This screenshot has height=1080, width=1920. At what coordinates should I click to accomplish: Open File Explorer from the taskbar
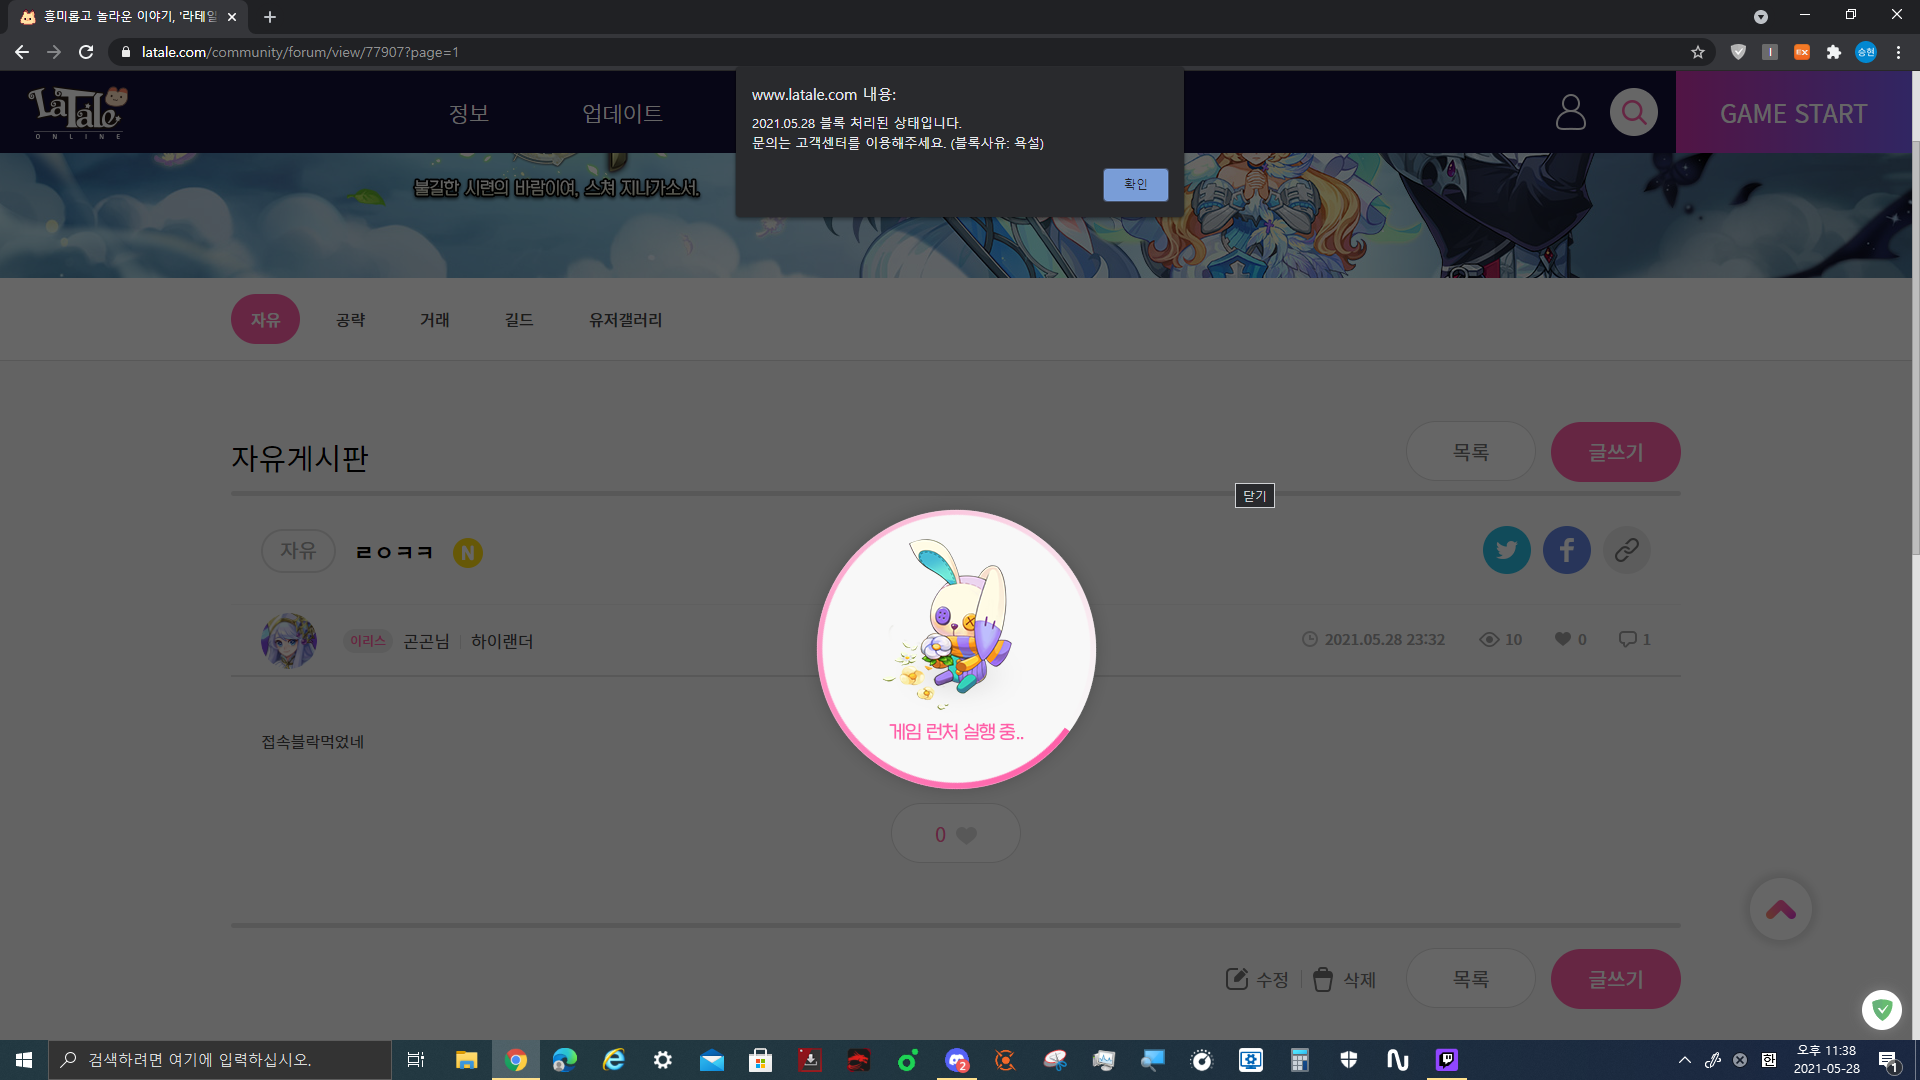466,1060
